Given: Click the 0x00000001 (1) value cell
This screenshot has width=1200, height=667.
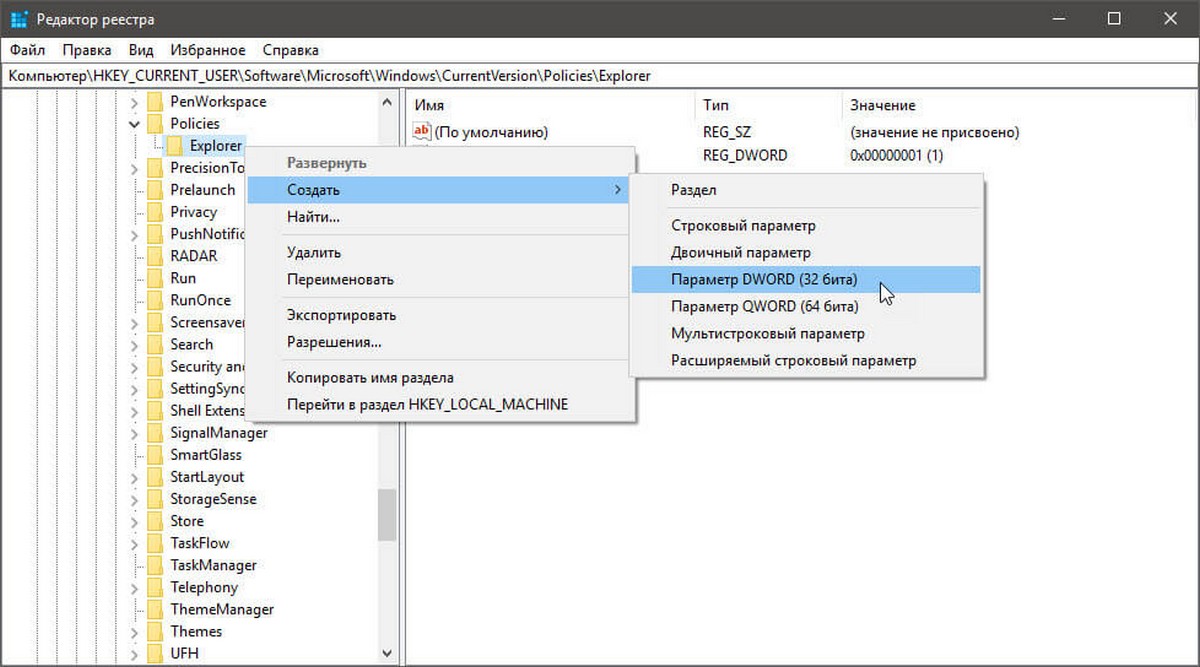Looking at the screenshot, I should coord(897,155).
